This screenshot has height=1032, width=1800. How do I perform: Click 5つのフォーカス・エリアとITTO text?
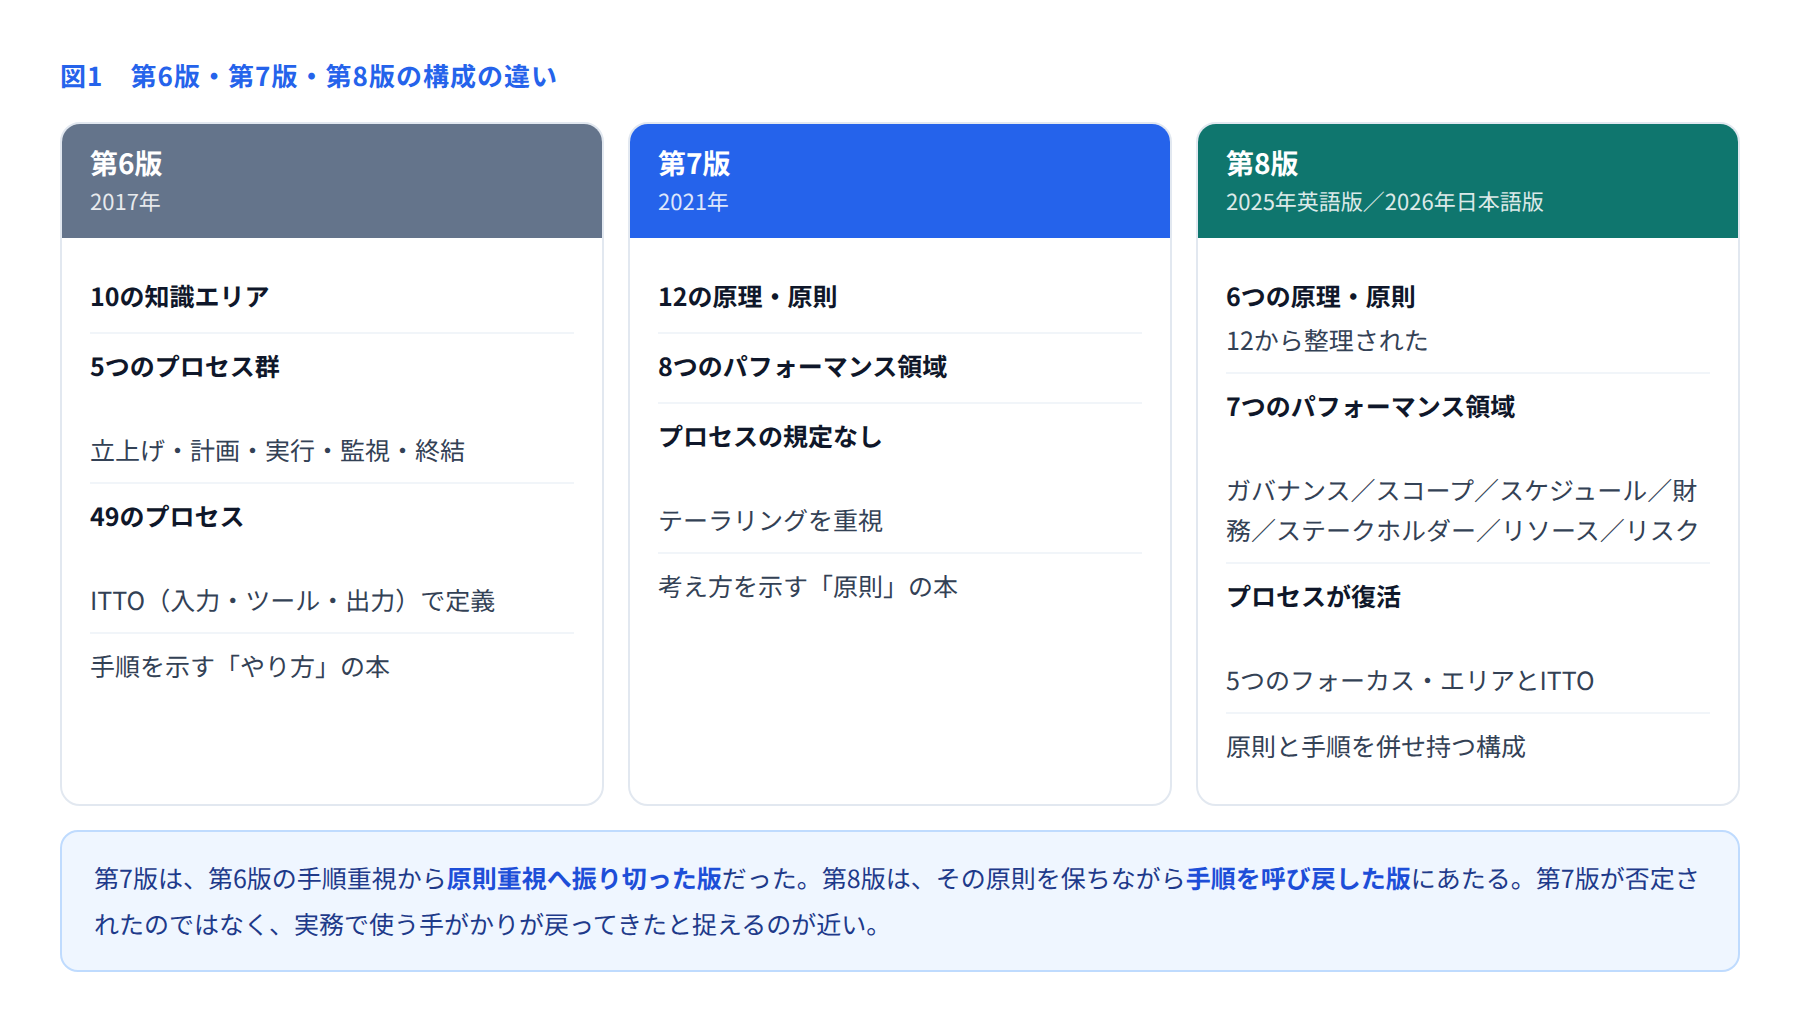coord(1410,681)
